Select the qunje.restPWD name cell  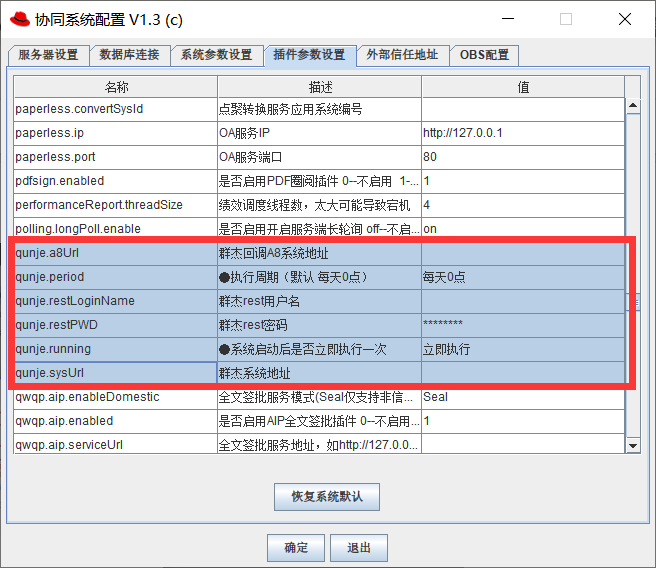pos(115,325)
